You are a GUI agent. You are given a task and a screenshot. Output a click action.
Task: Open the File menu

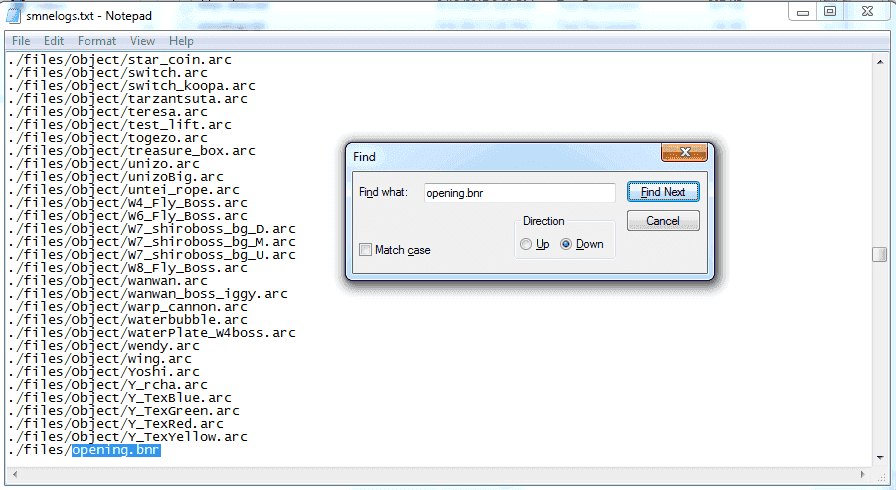(x=21, y=41)
